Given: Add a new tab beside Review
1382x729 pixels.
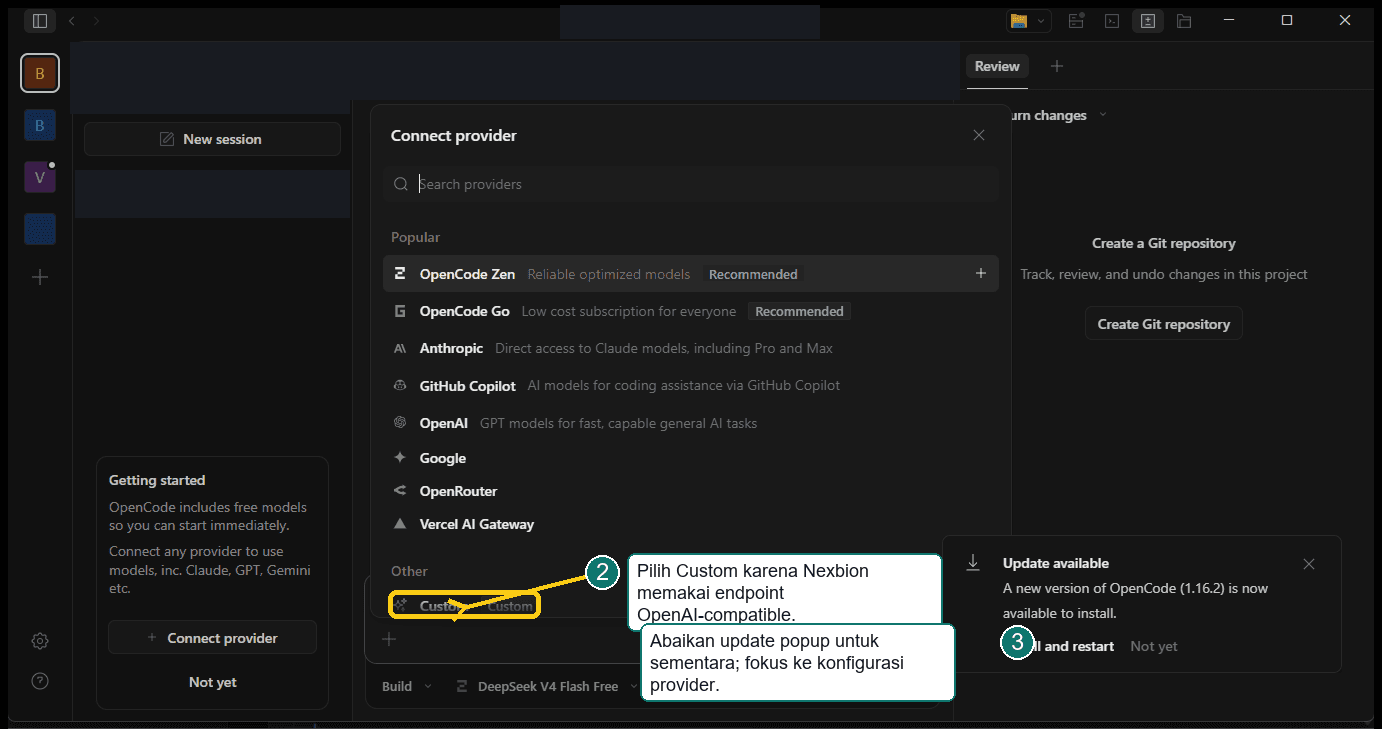Looking at the screenshot, I should (x=1057, y=66).
